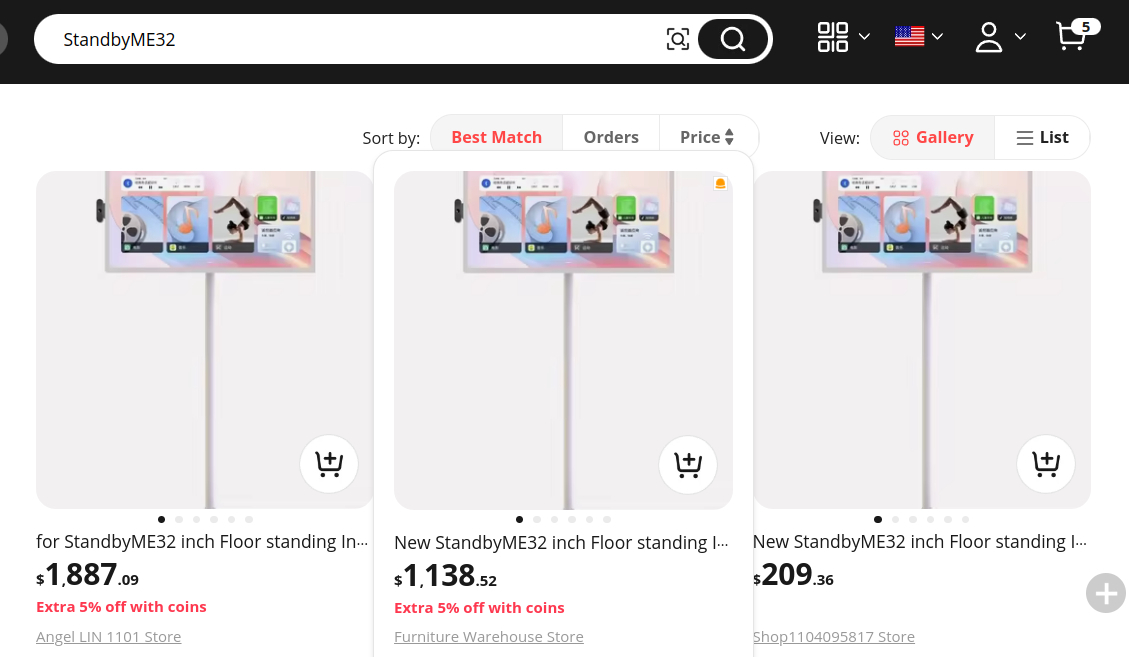Viewport: 1129px width, 657px height.
Task: Toggle Price sort order
Action: [x=707, y=137]
